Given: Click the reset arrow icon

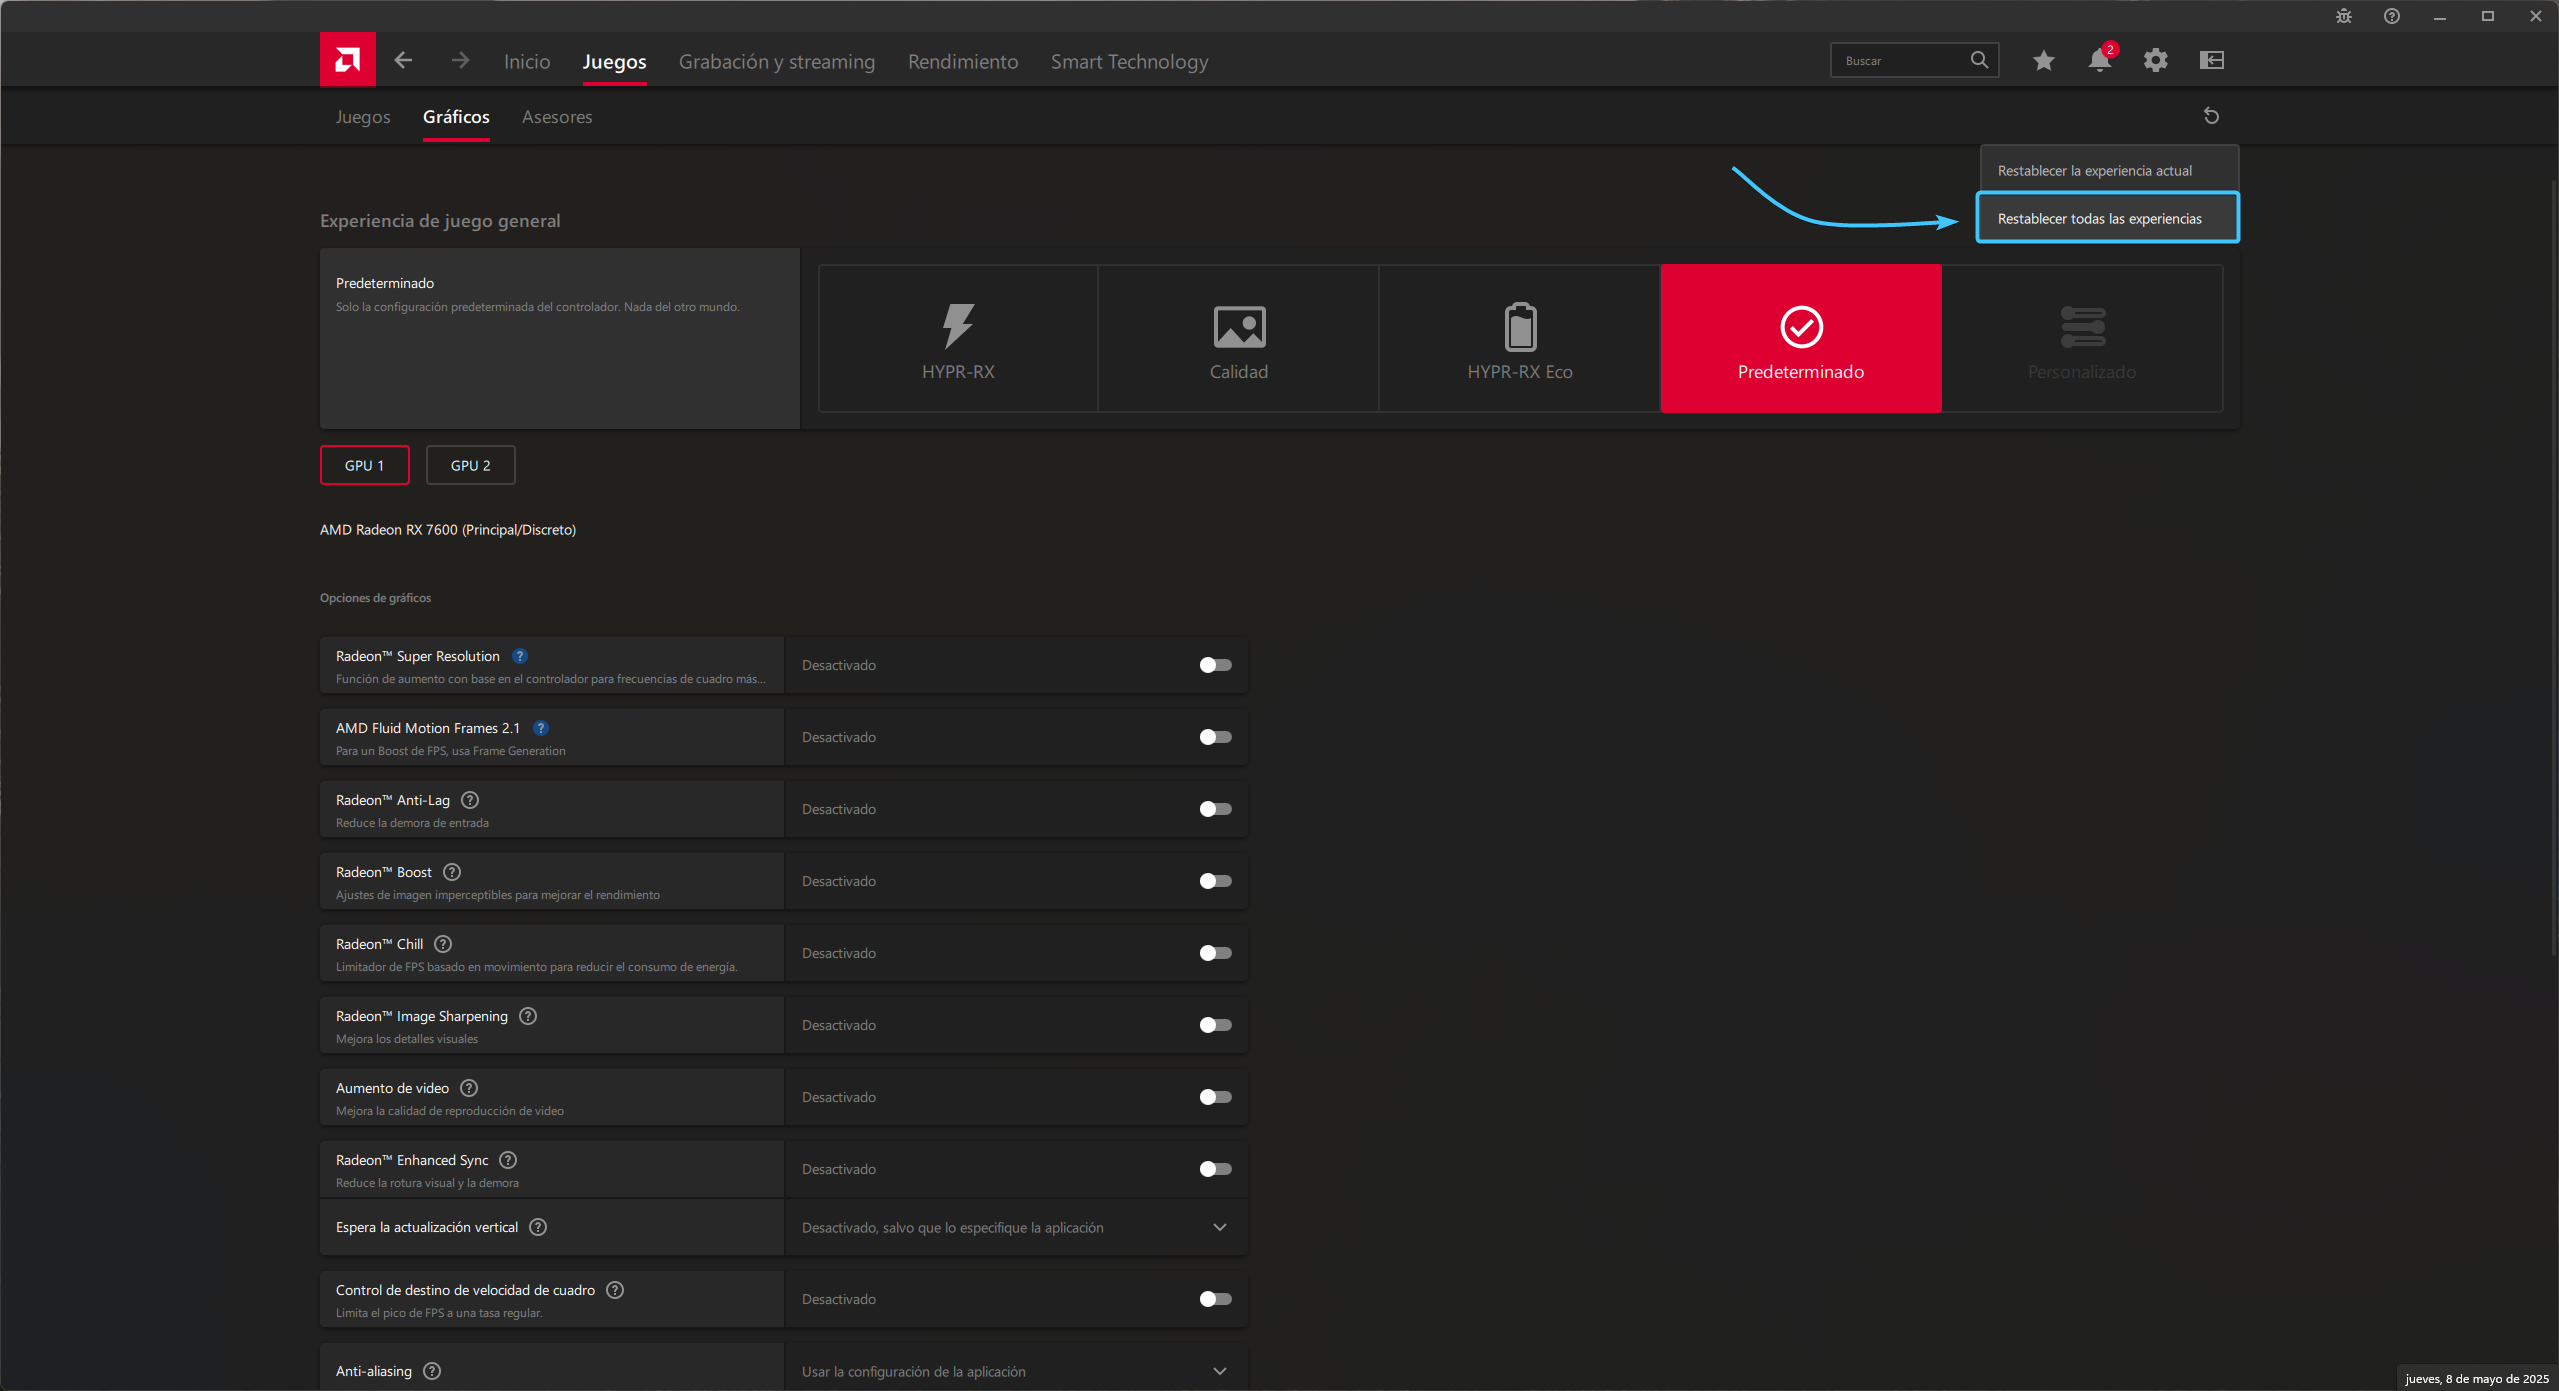Looking at the screenshot, I should click(2212, 116).
